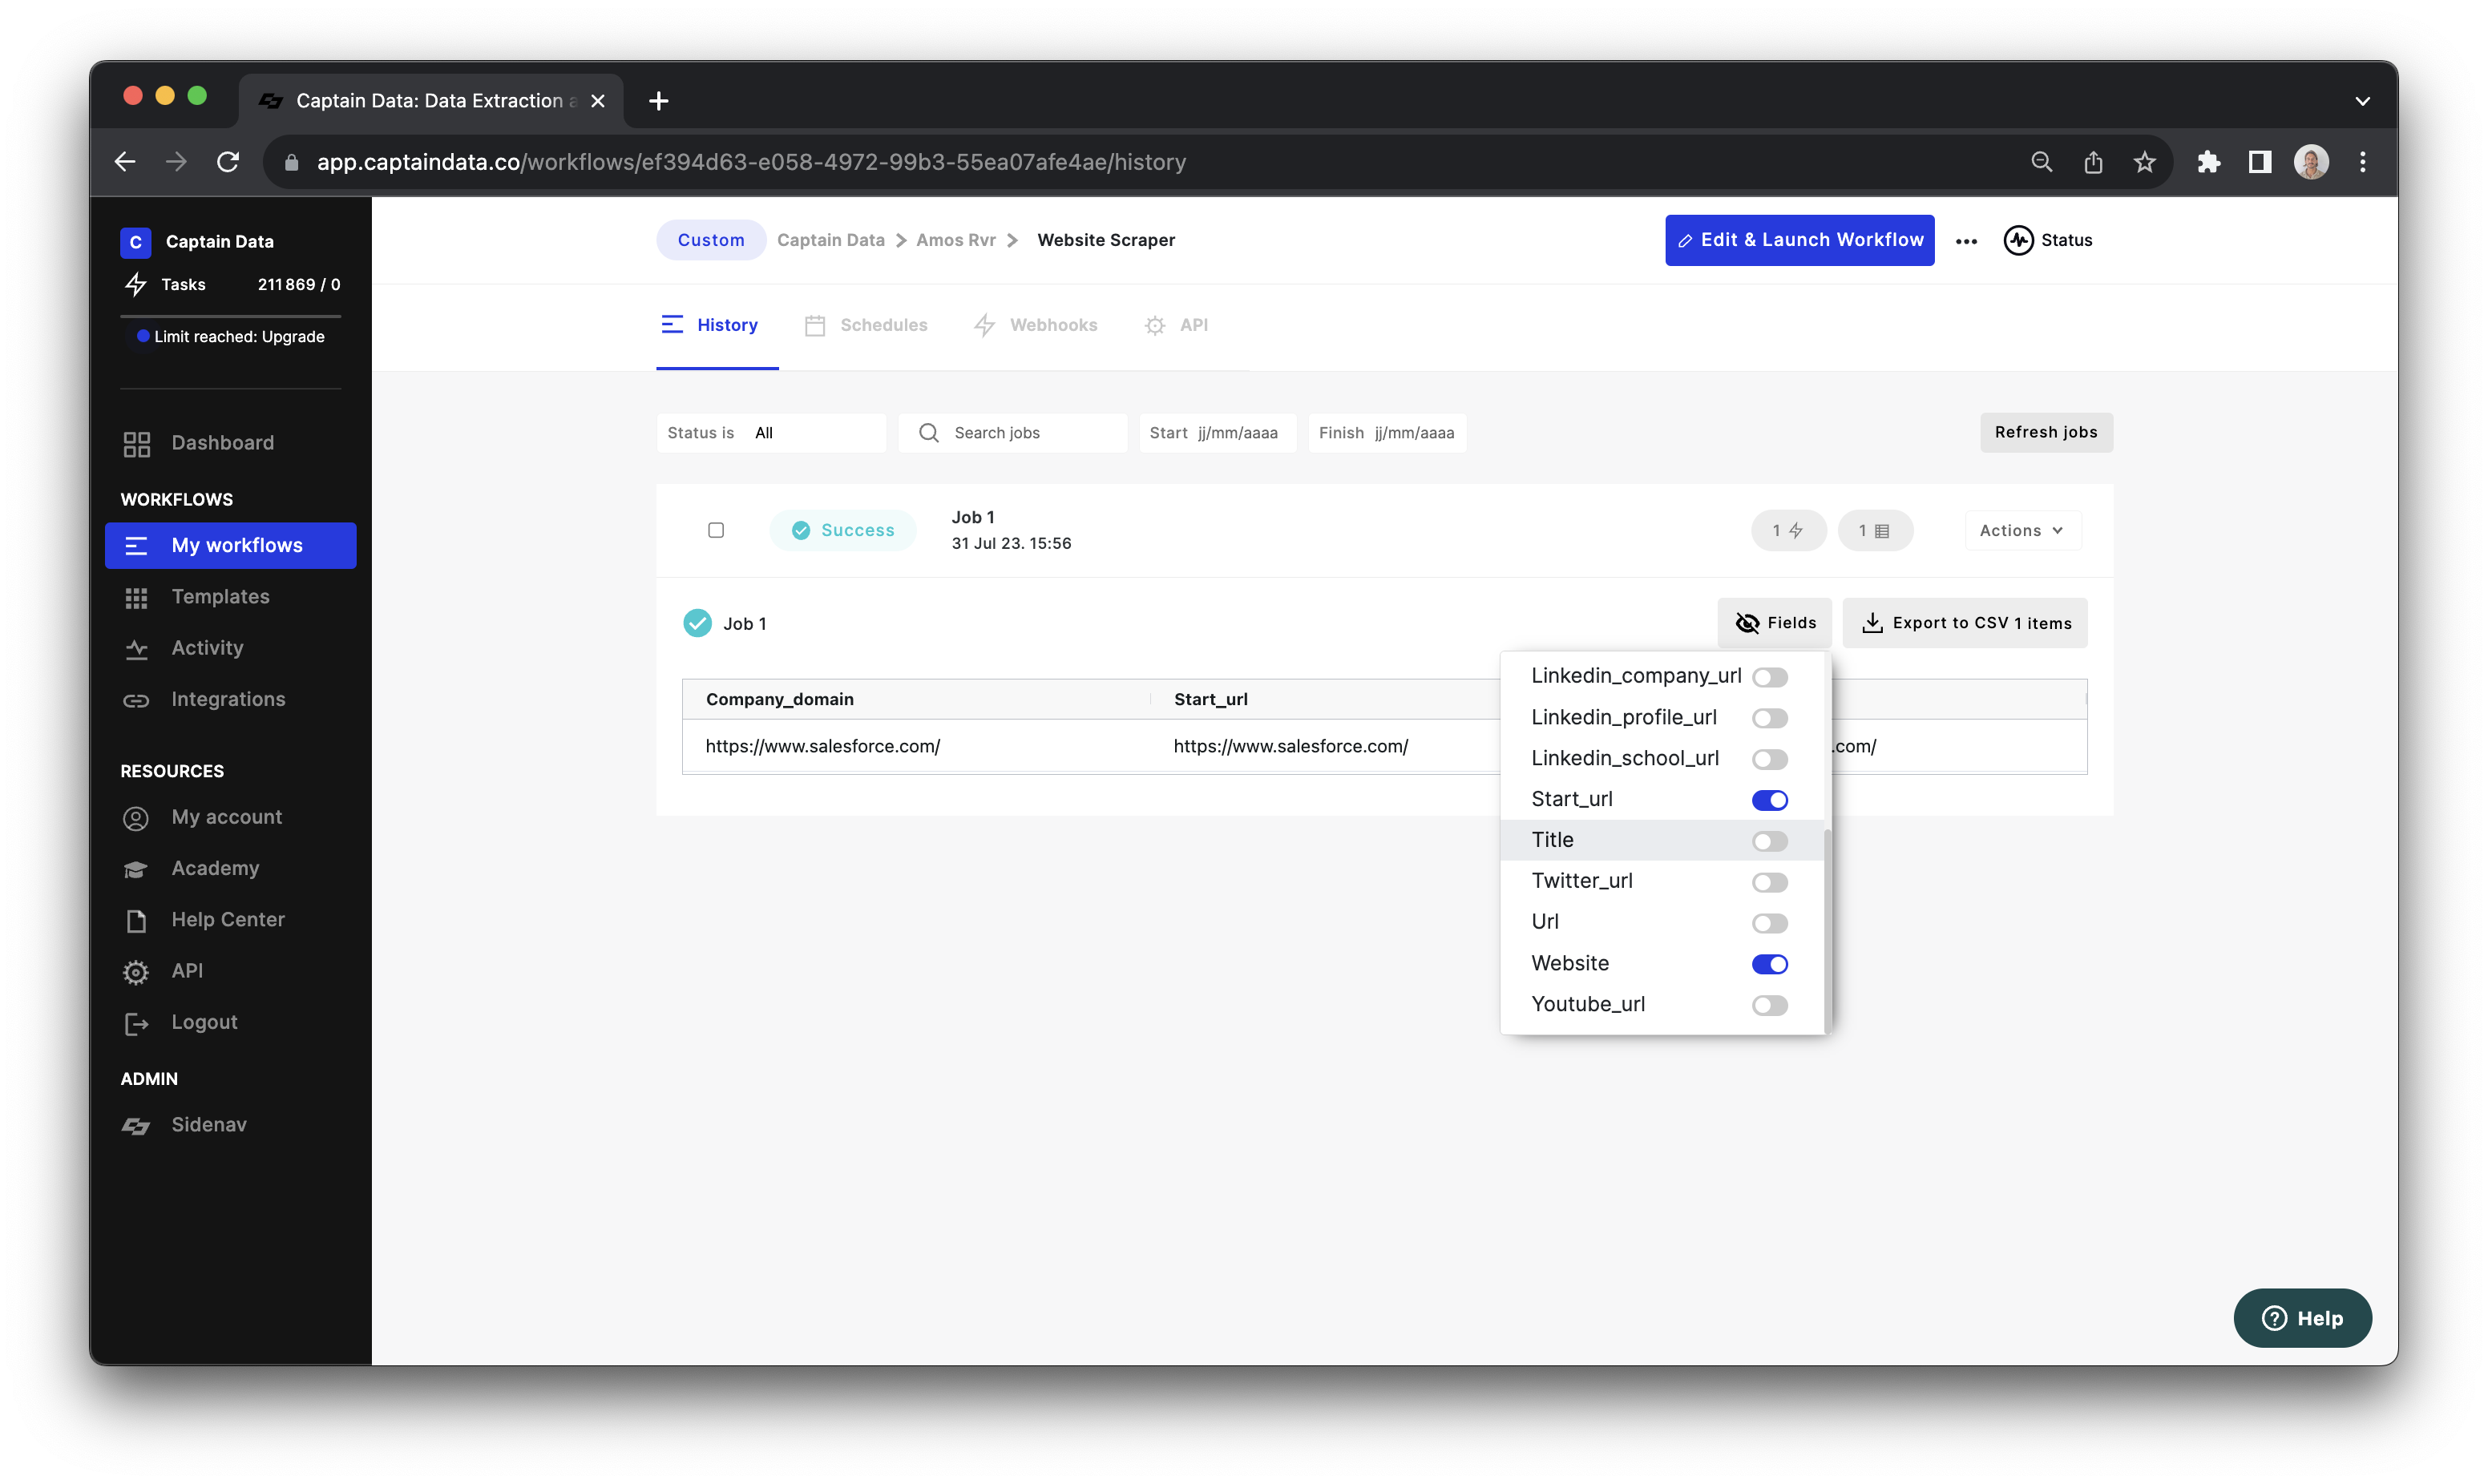Enable the Title field toggle

point(1769,841)
